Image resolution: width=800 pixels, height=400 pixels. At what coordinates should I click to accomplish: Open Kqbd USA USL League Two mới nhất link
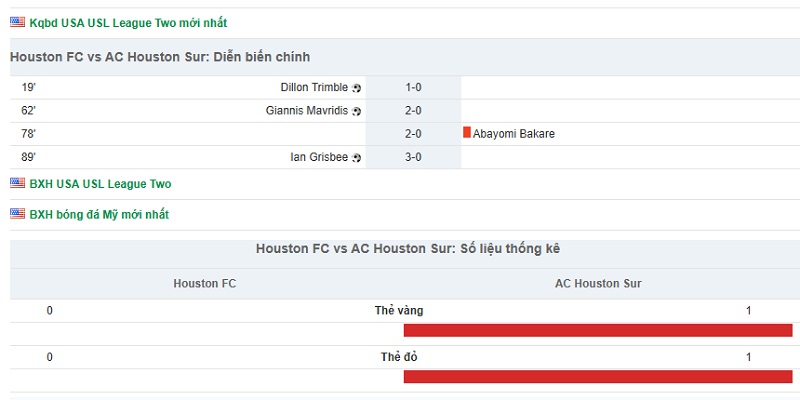pyautogui.click(x=128, y=23)
